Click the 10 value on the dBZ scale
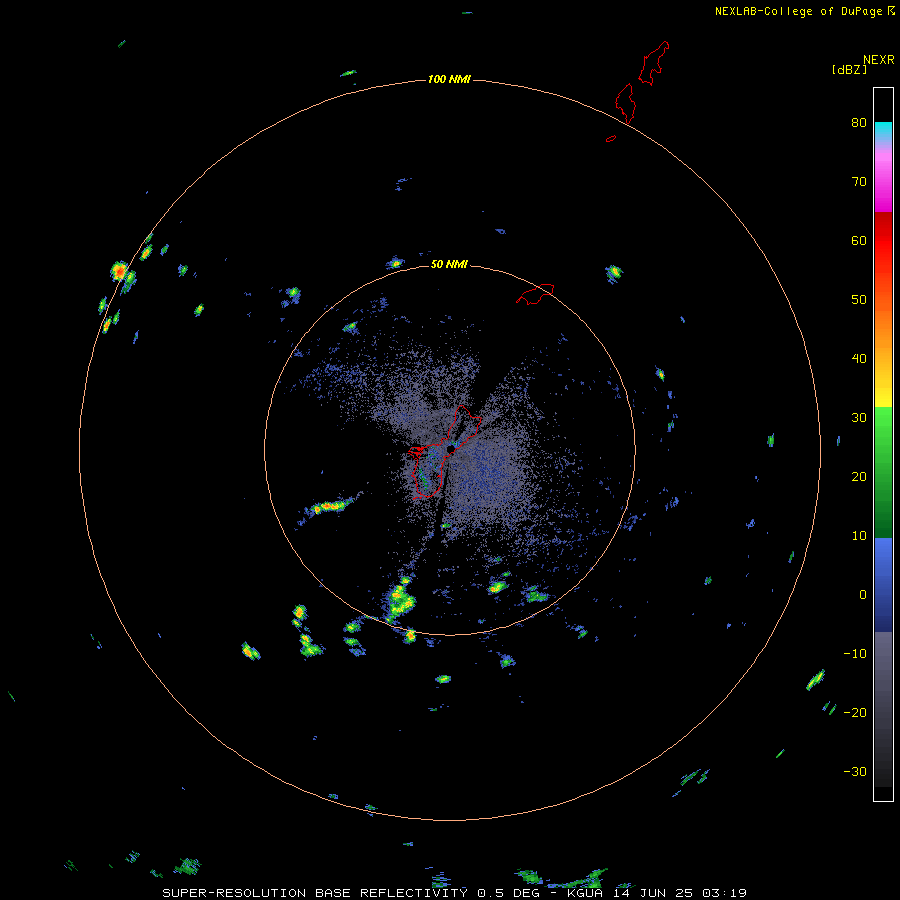Viewport: 900px width, 900px height. 859,536
